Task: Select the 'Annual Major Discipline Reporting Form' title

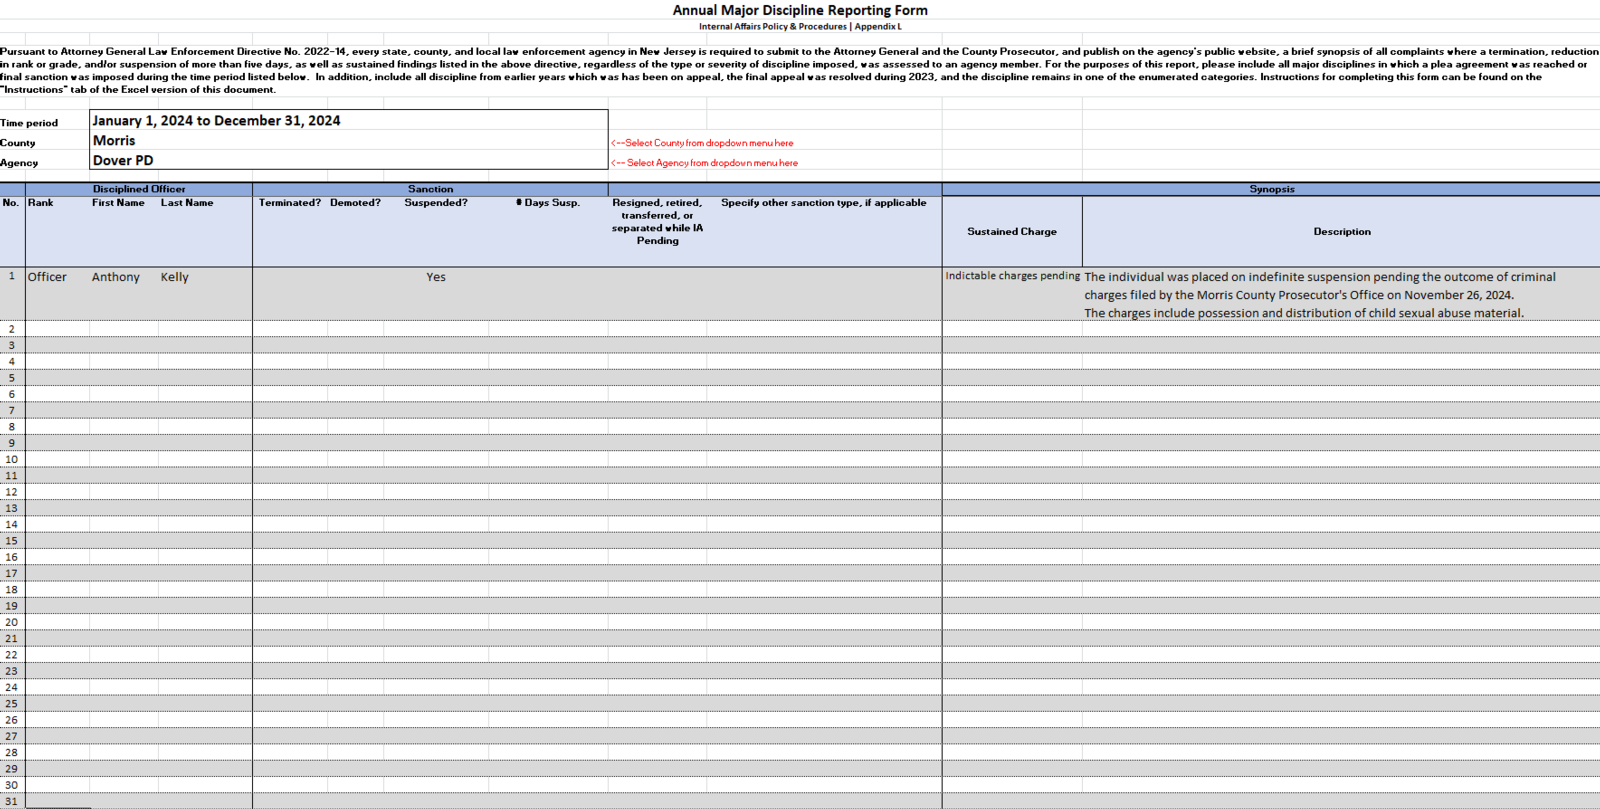Action: point(800,10)
